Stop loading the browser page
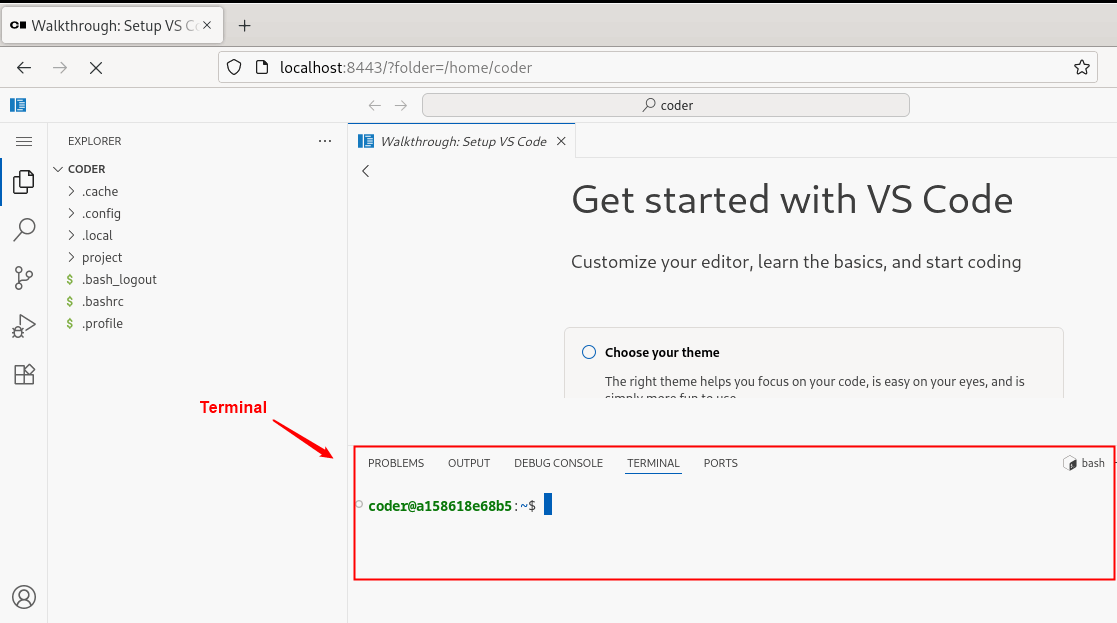 point(95,68)
